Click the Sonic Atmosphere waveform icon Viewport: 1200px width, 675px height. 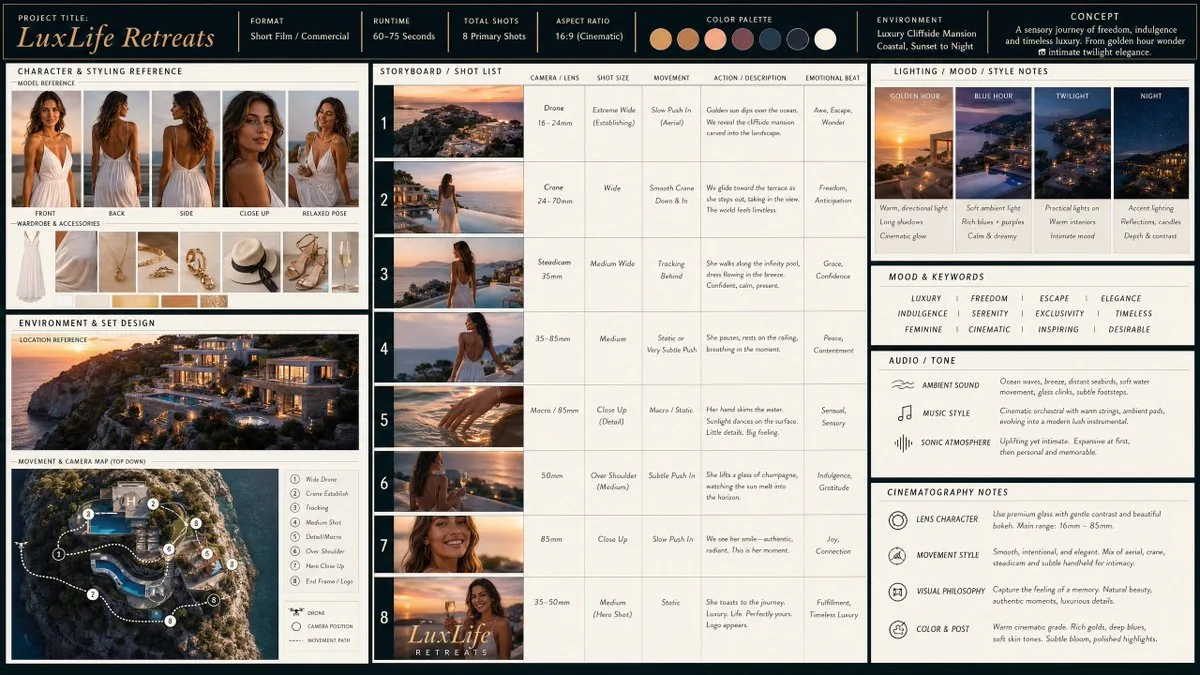[903, 443]
